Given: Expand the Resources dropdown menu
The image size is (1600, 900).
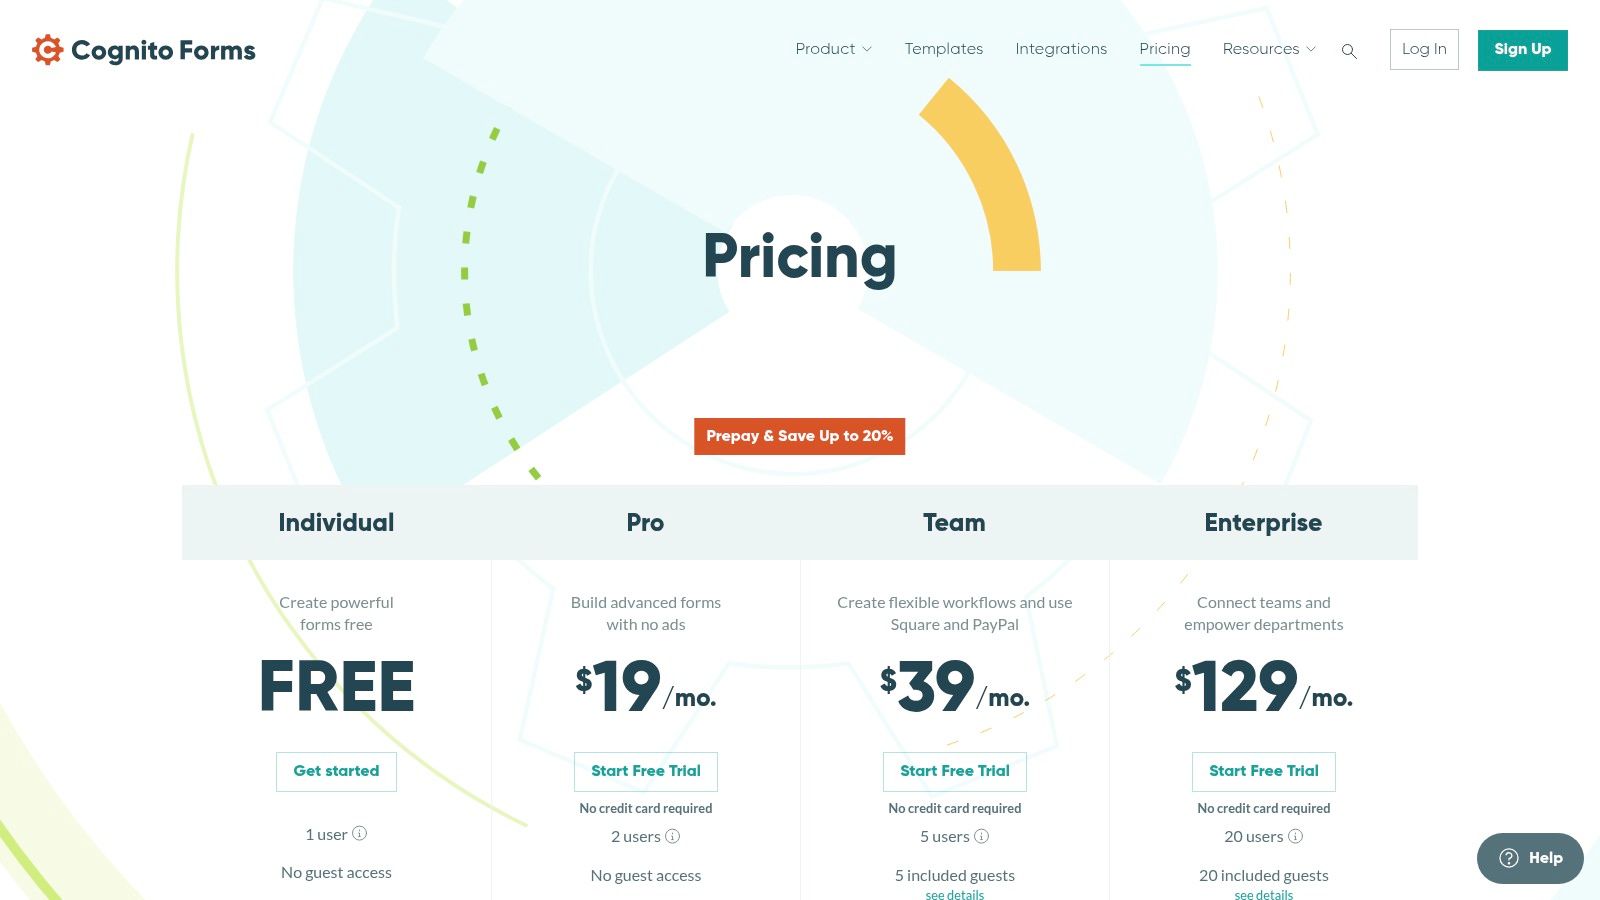Looking at the screenshot, I should point(1269,49).
